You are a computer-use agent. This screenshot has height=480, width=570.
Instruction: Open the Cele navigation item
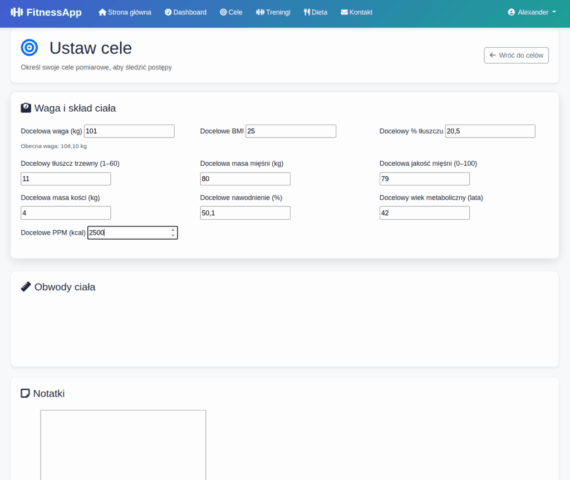click(231, 12)
